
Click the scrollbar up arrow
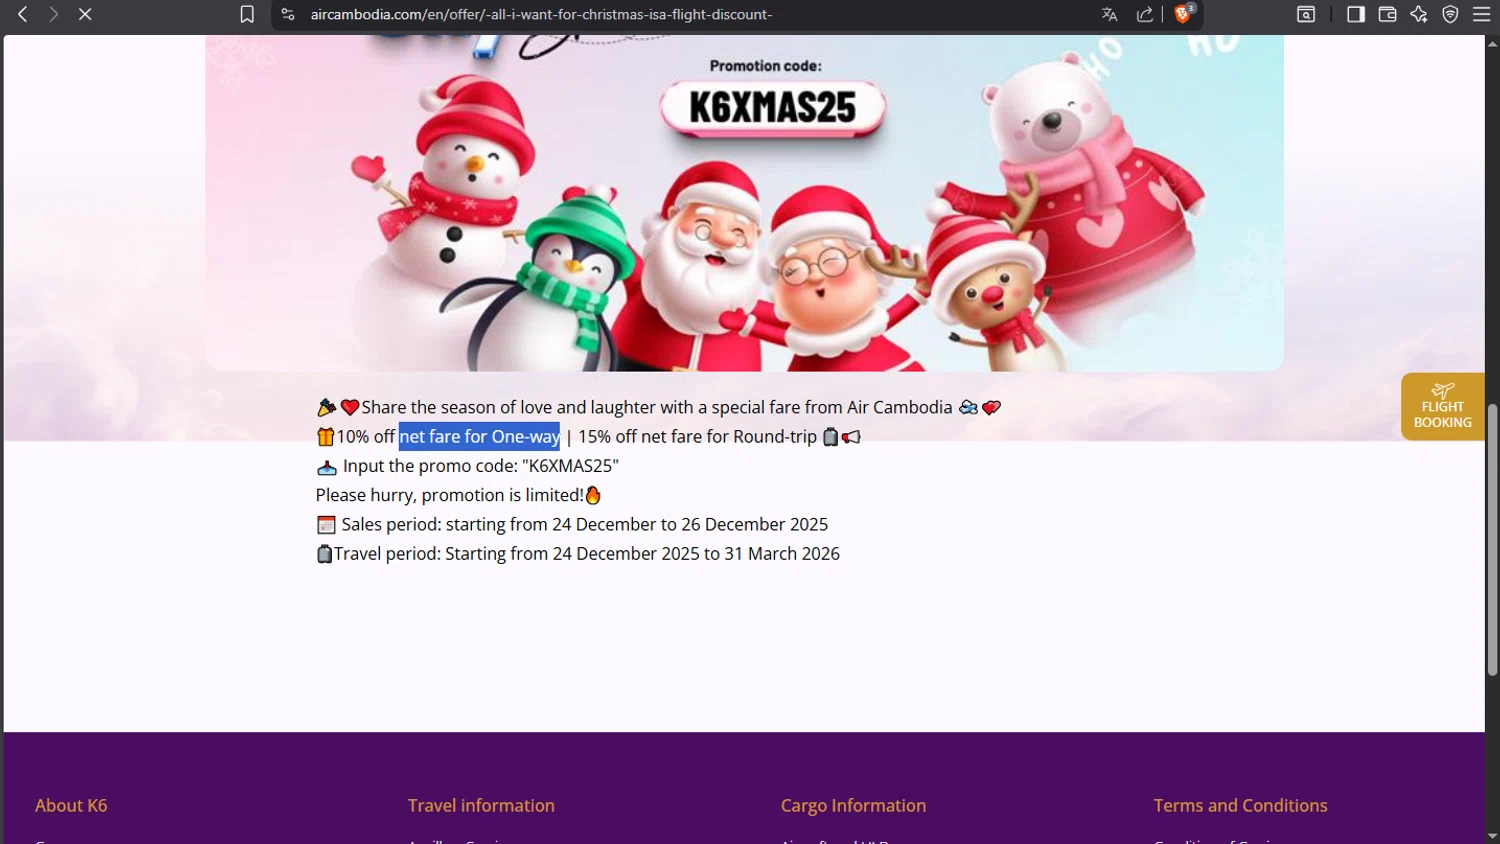pos(1492,44)
